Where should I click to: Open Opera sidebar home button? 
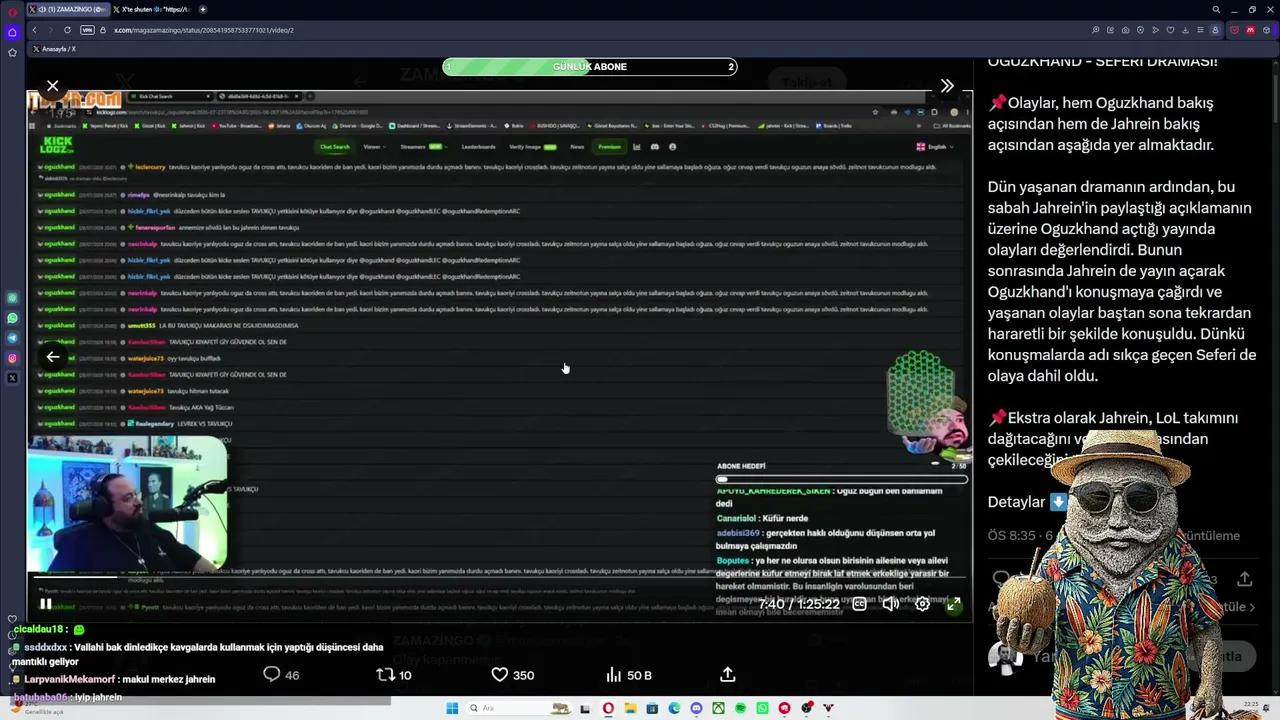point(12,32)
